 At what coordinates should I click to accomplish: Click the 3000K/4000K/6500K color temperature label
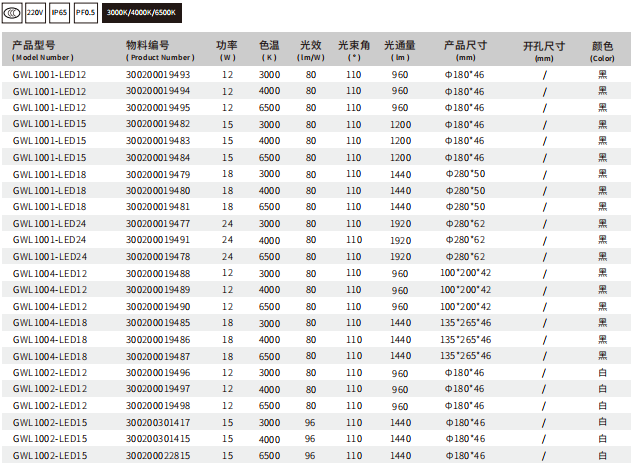coord(142,13)
